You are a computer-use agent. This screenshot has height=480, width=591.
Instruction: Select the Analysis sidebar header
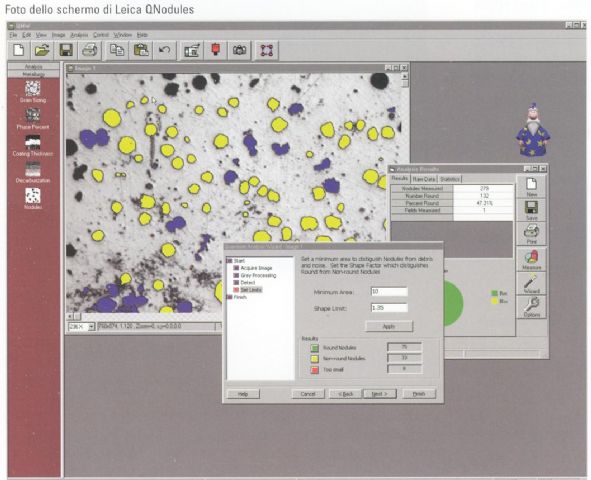coord(33,66)
